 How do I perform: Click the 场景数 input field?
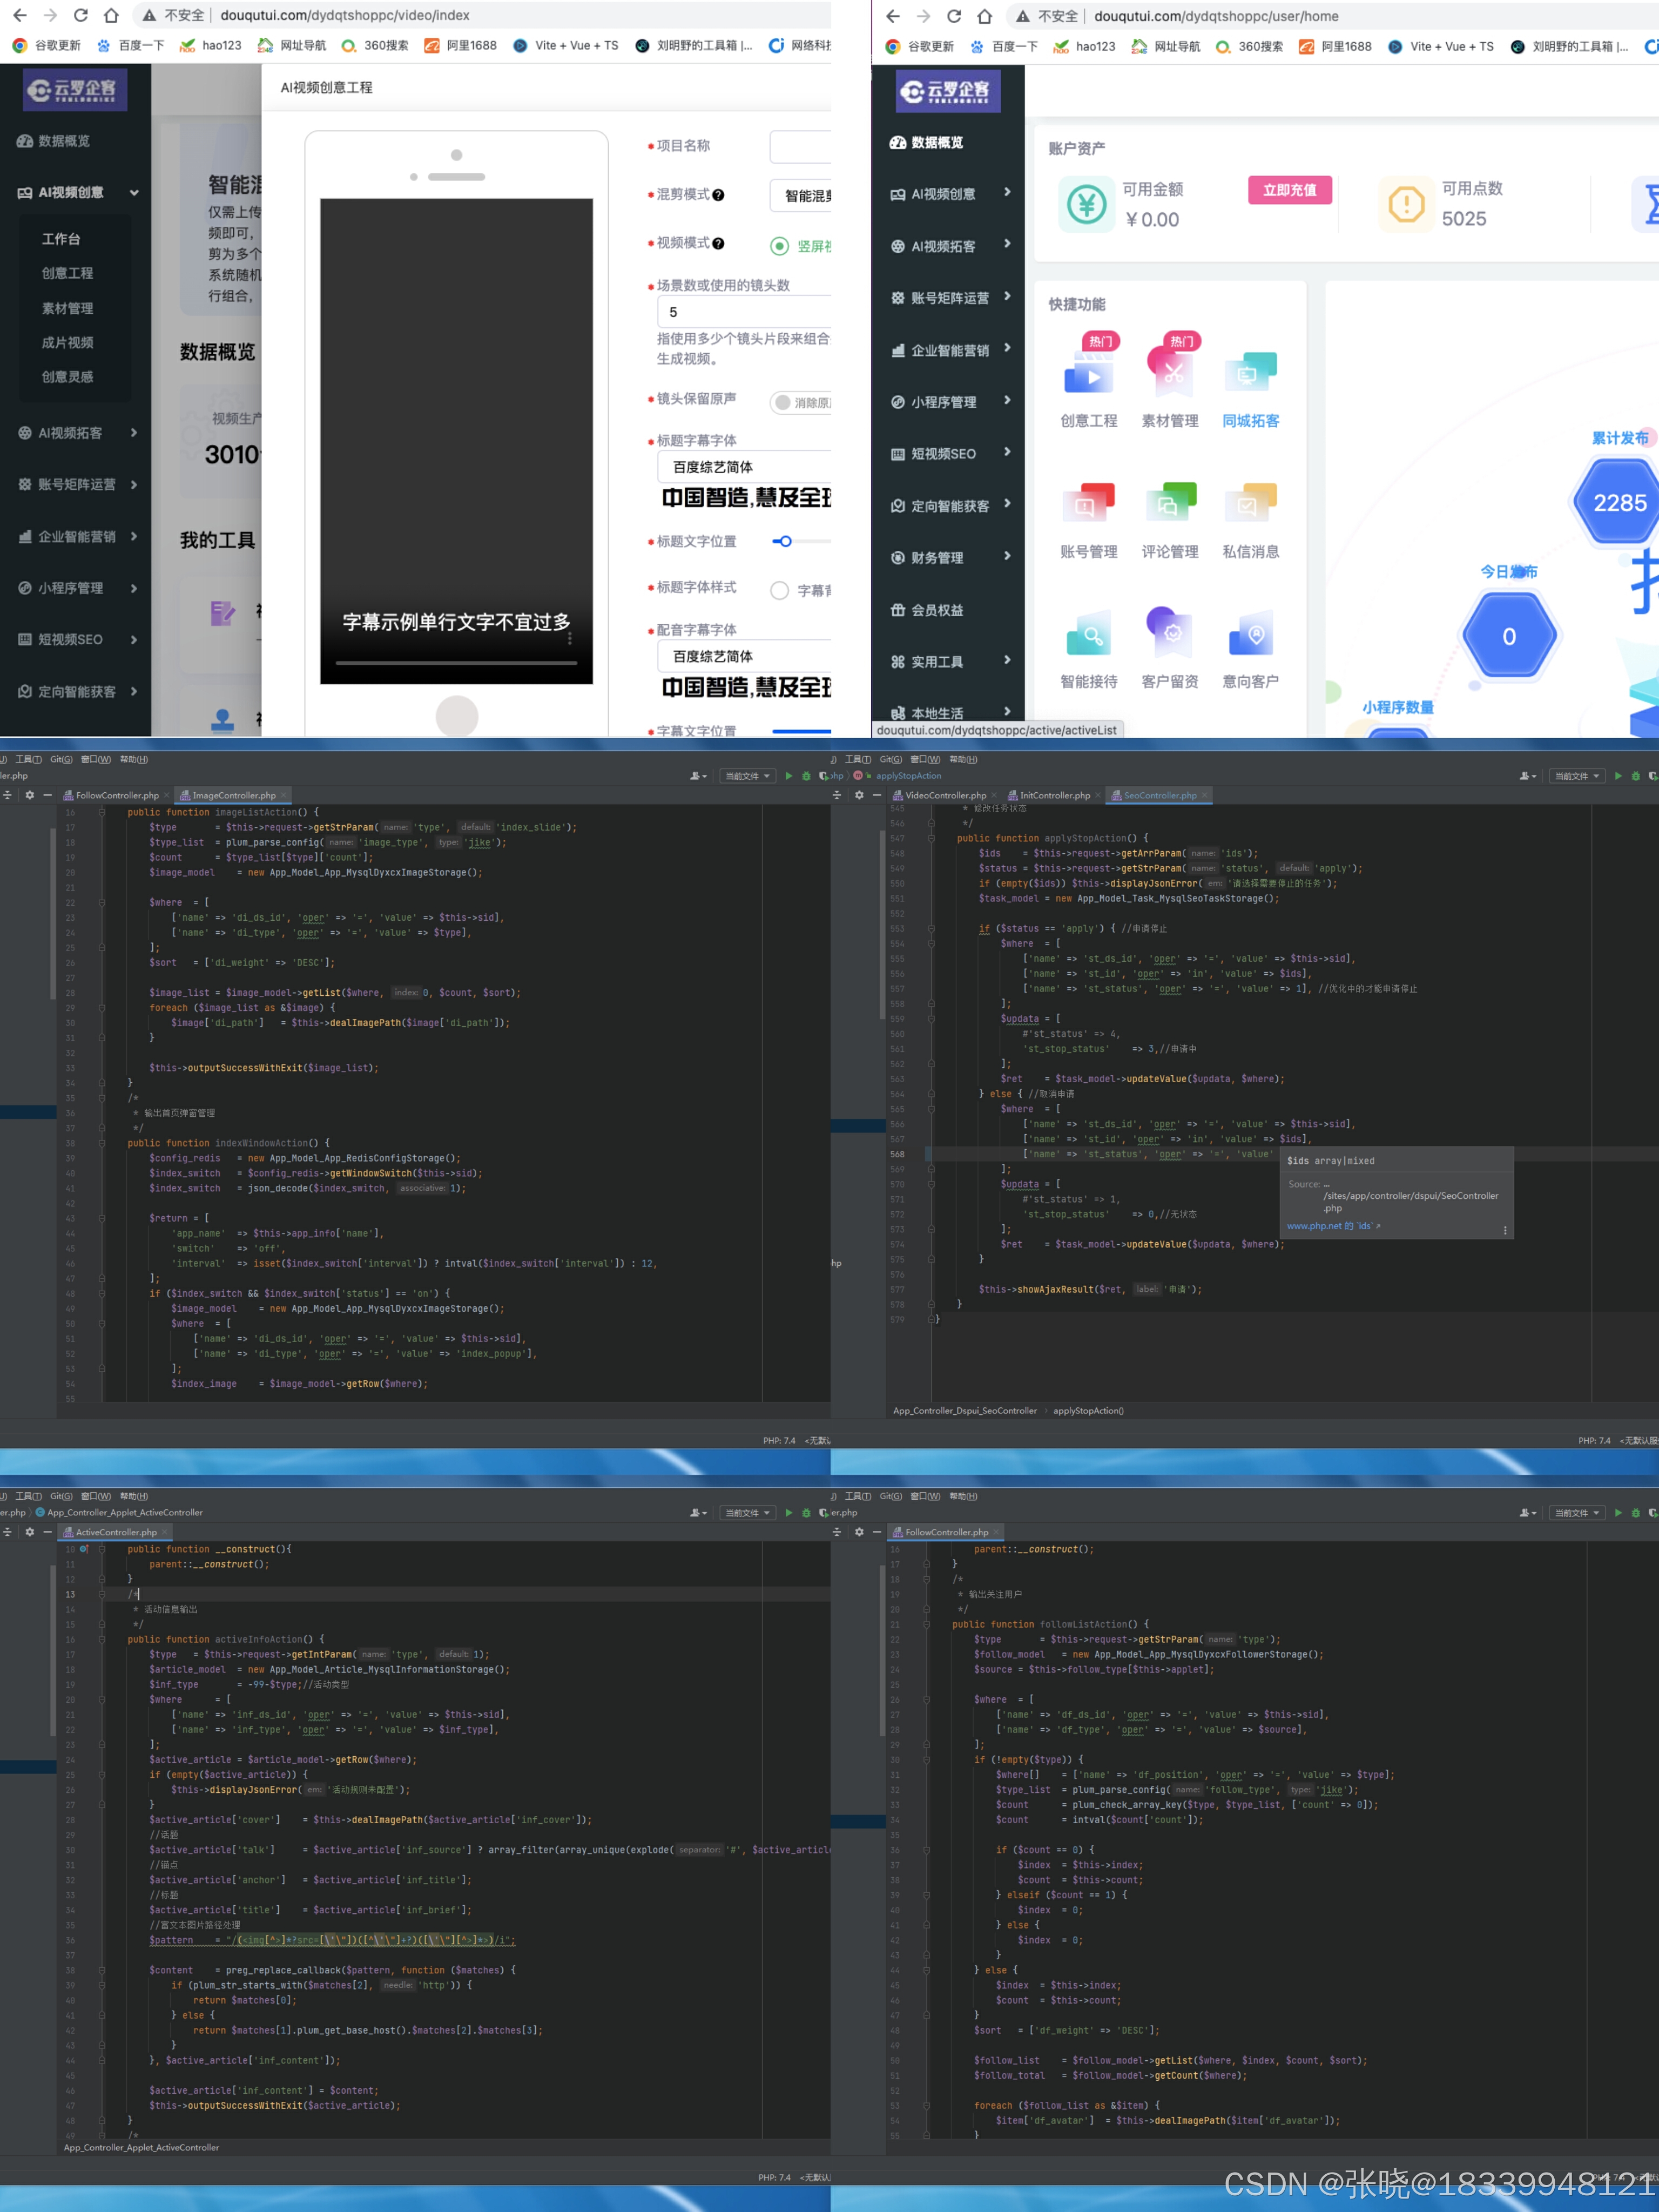point(745,312)
